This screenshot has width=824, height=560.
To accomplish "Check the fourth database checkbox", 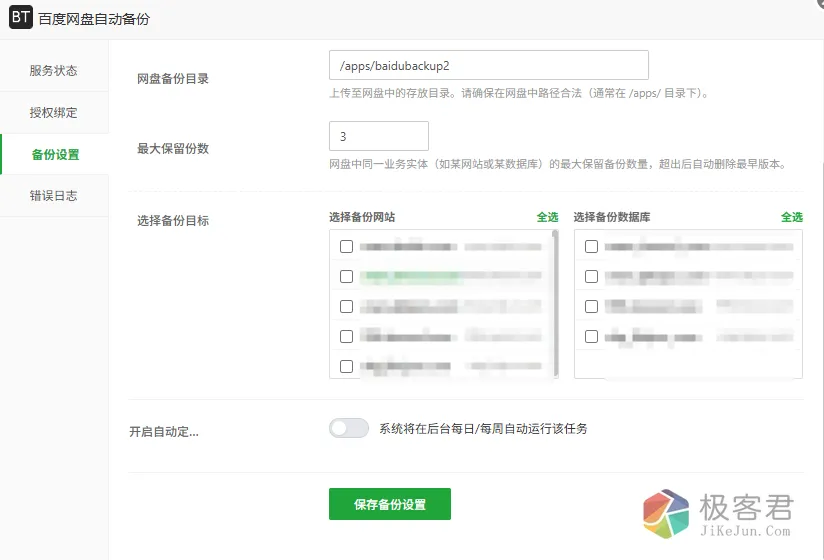I will [591, 336].
